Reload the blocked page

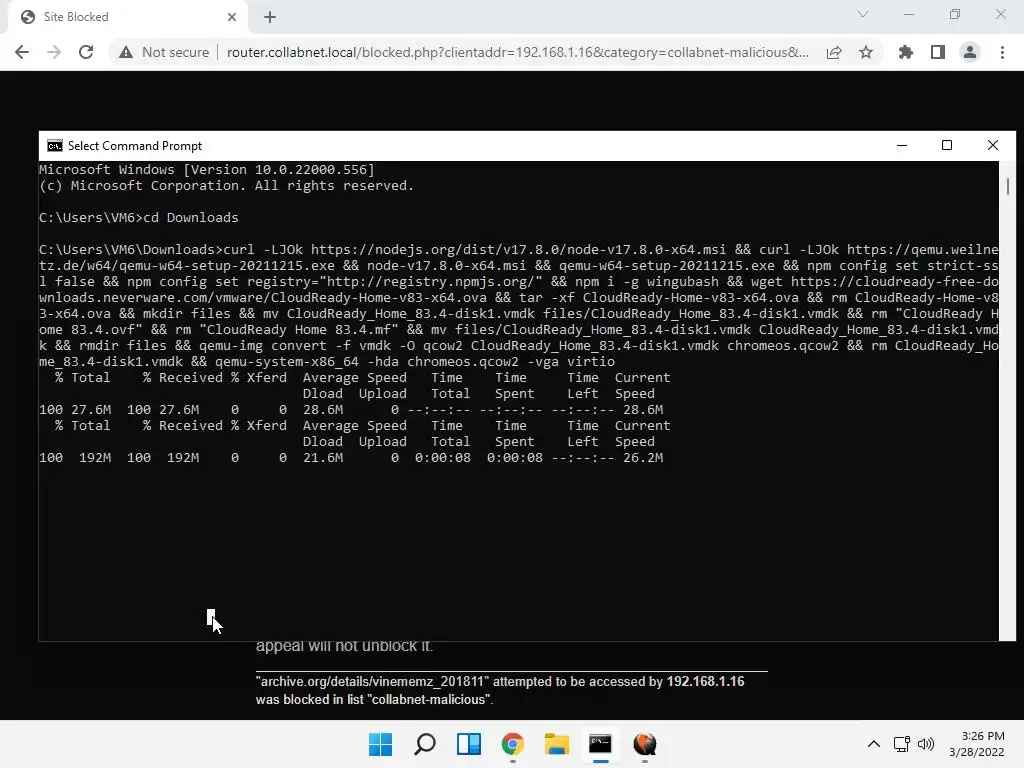(86, 52)
